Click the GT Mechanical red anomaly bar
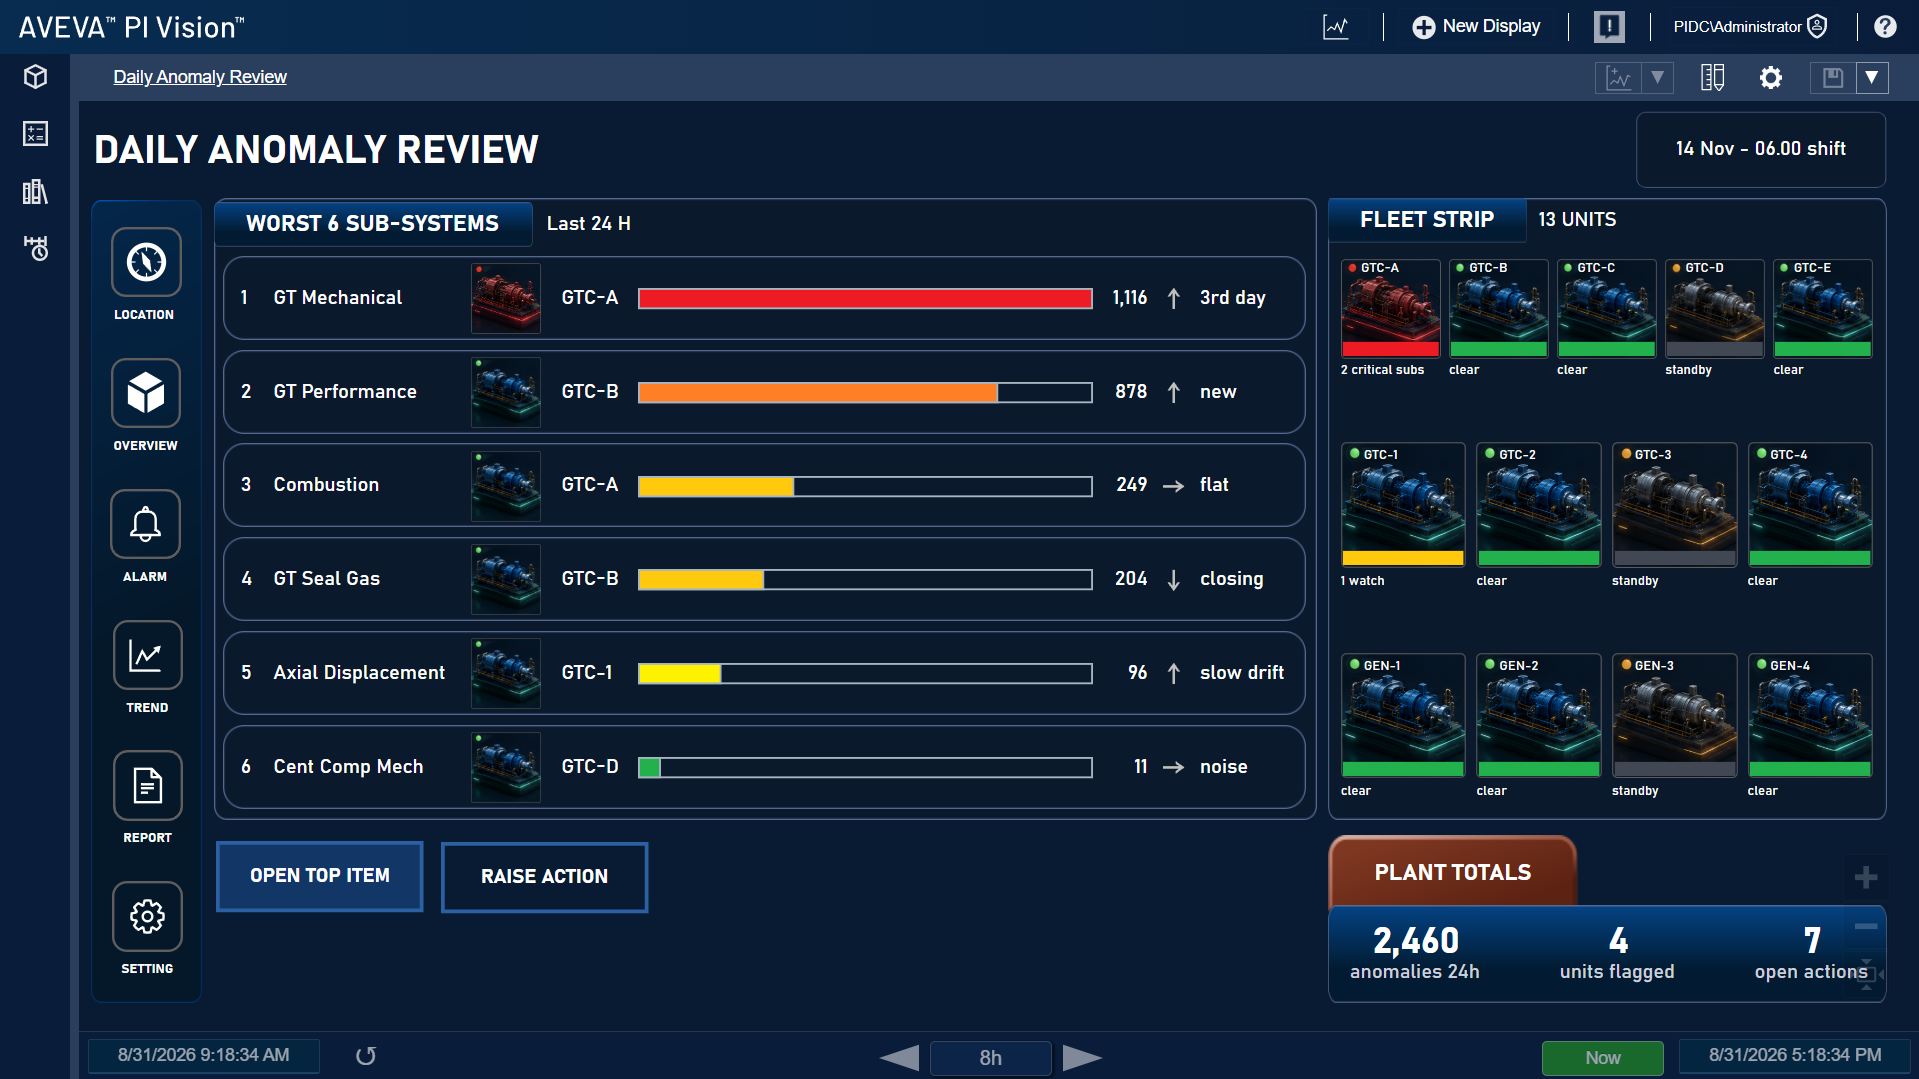Screen dimensions: 1919x1079 865,298
